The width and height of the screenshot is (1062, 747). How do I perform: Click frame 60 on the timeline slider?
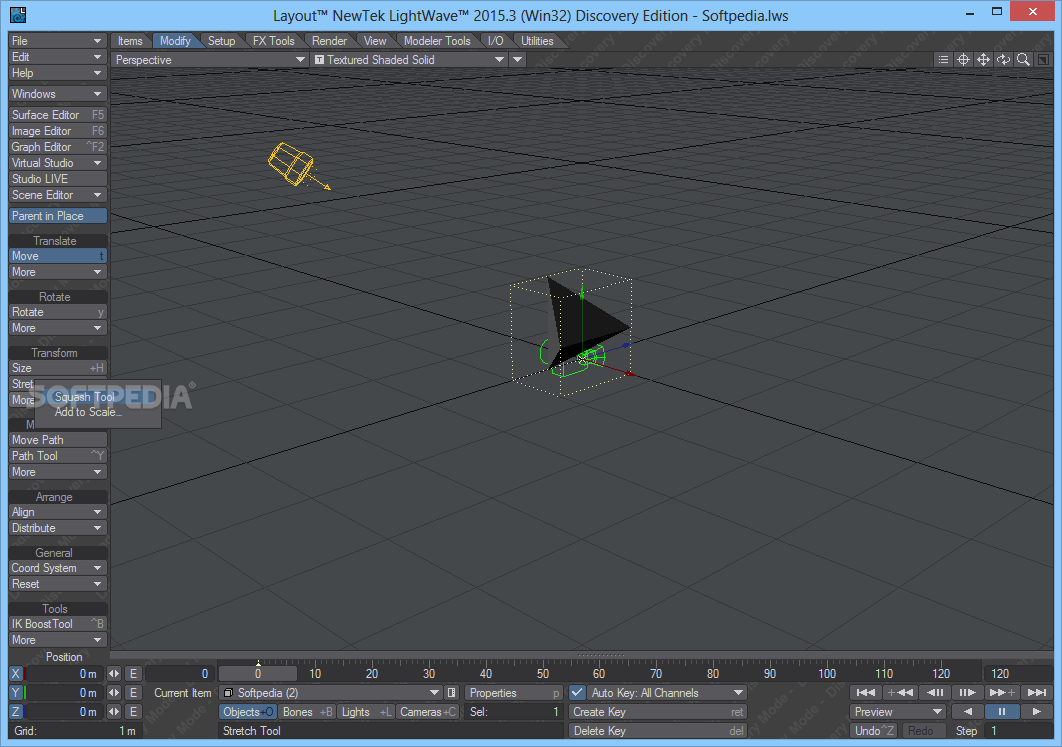pyautogui.click(x=599, y=674)
